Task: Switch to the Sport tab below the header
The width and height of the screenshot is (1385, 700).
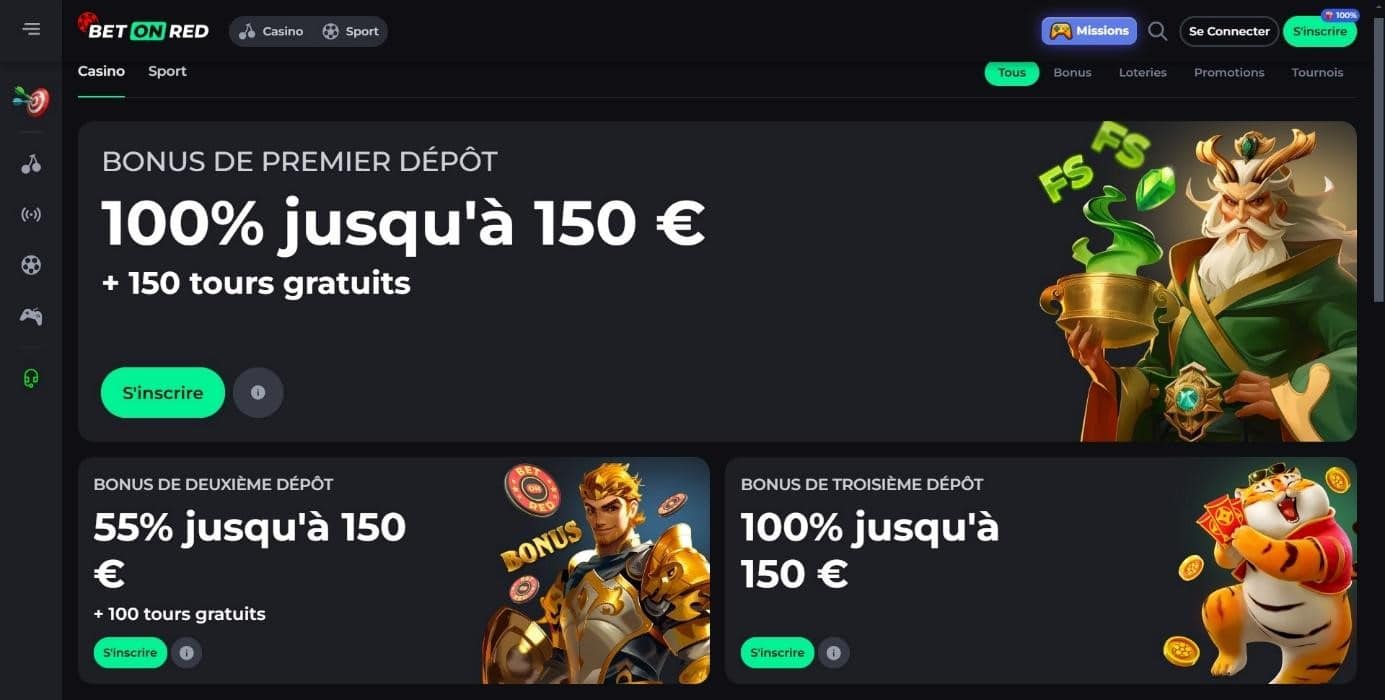Action: 167,71
